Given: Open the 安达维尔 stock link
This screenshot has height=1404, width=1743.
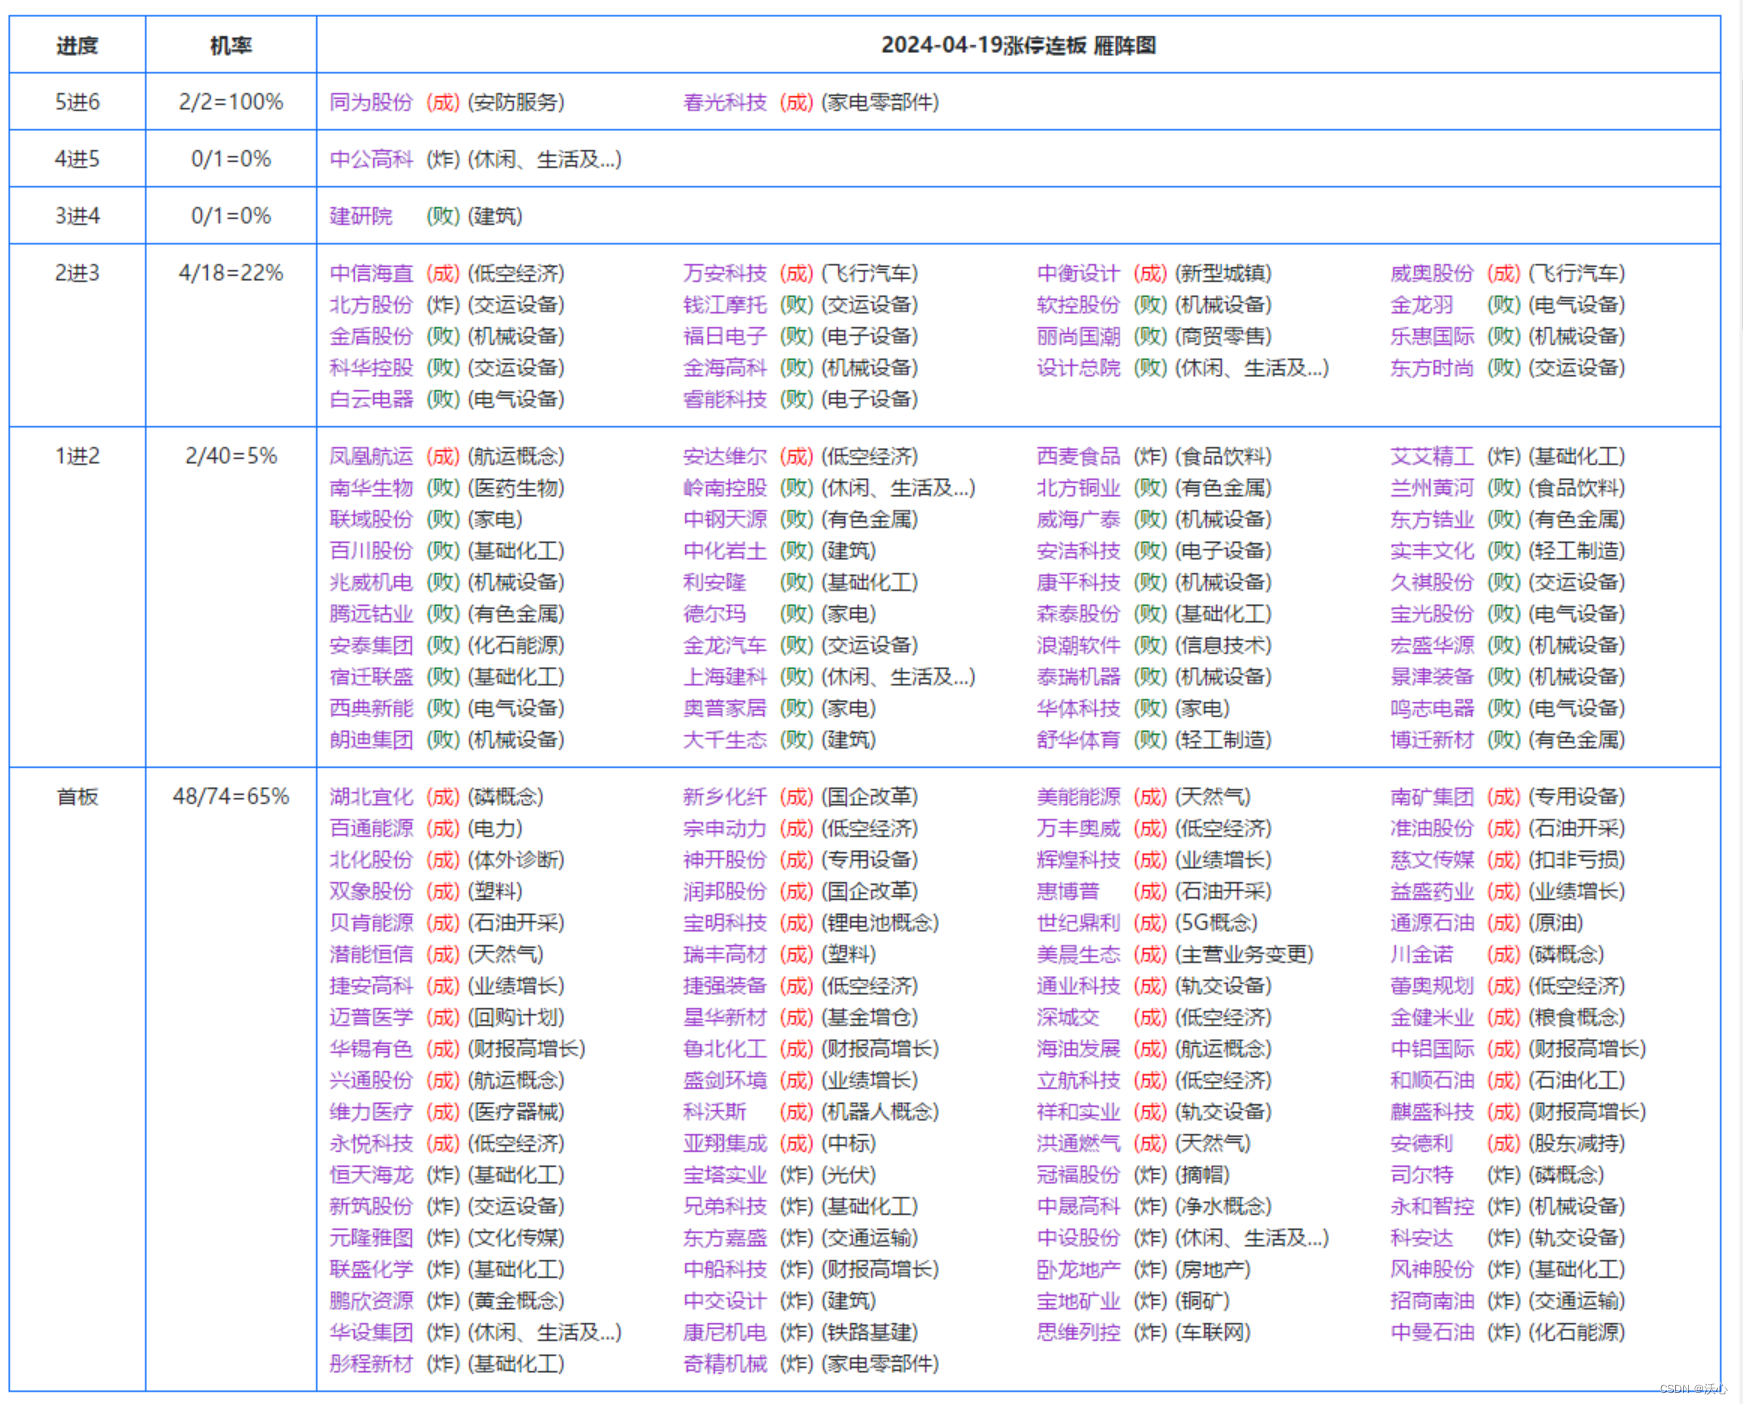Looking at the screenshot, I should 725,456.
